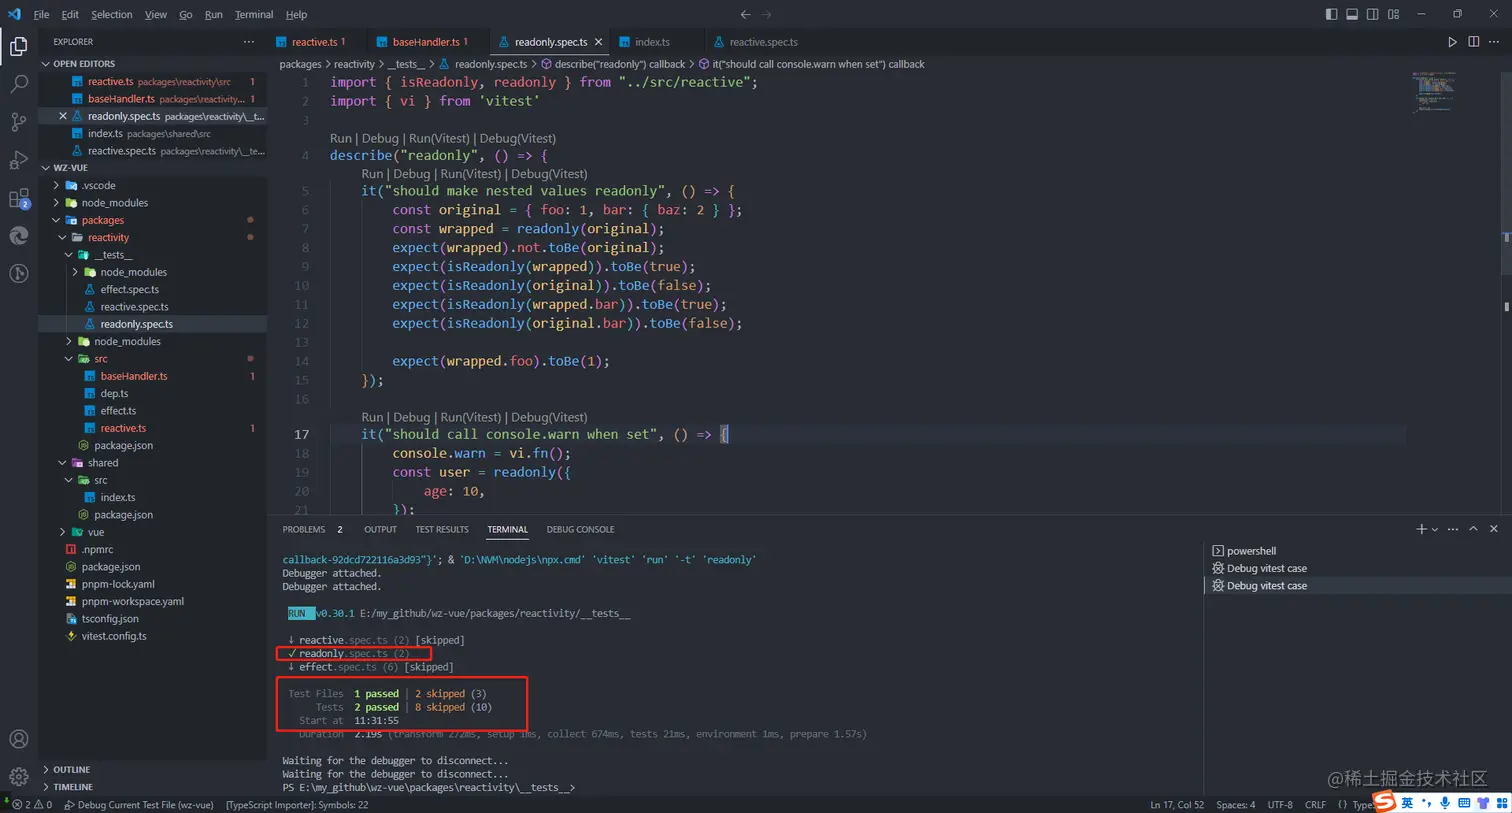Open the Terminal menu
The image size is (1512, 813).
pyautogui.click(x=254, y=14)
